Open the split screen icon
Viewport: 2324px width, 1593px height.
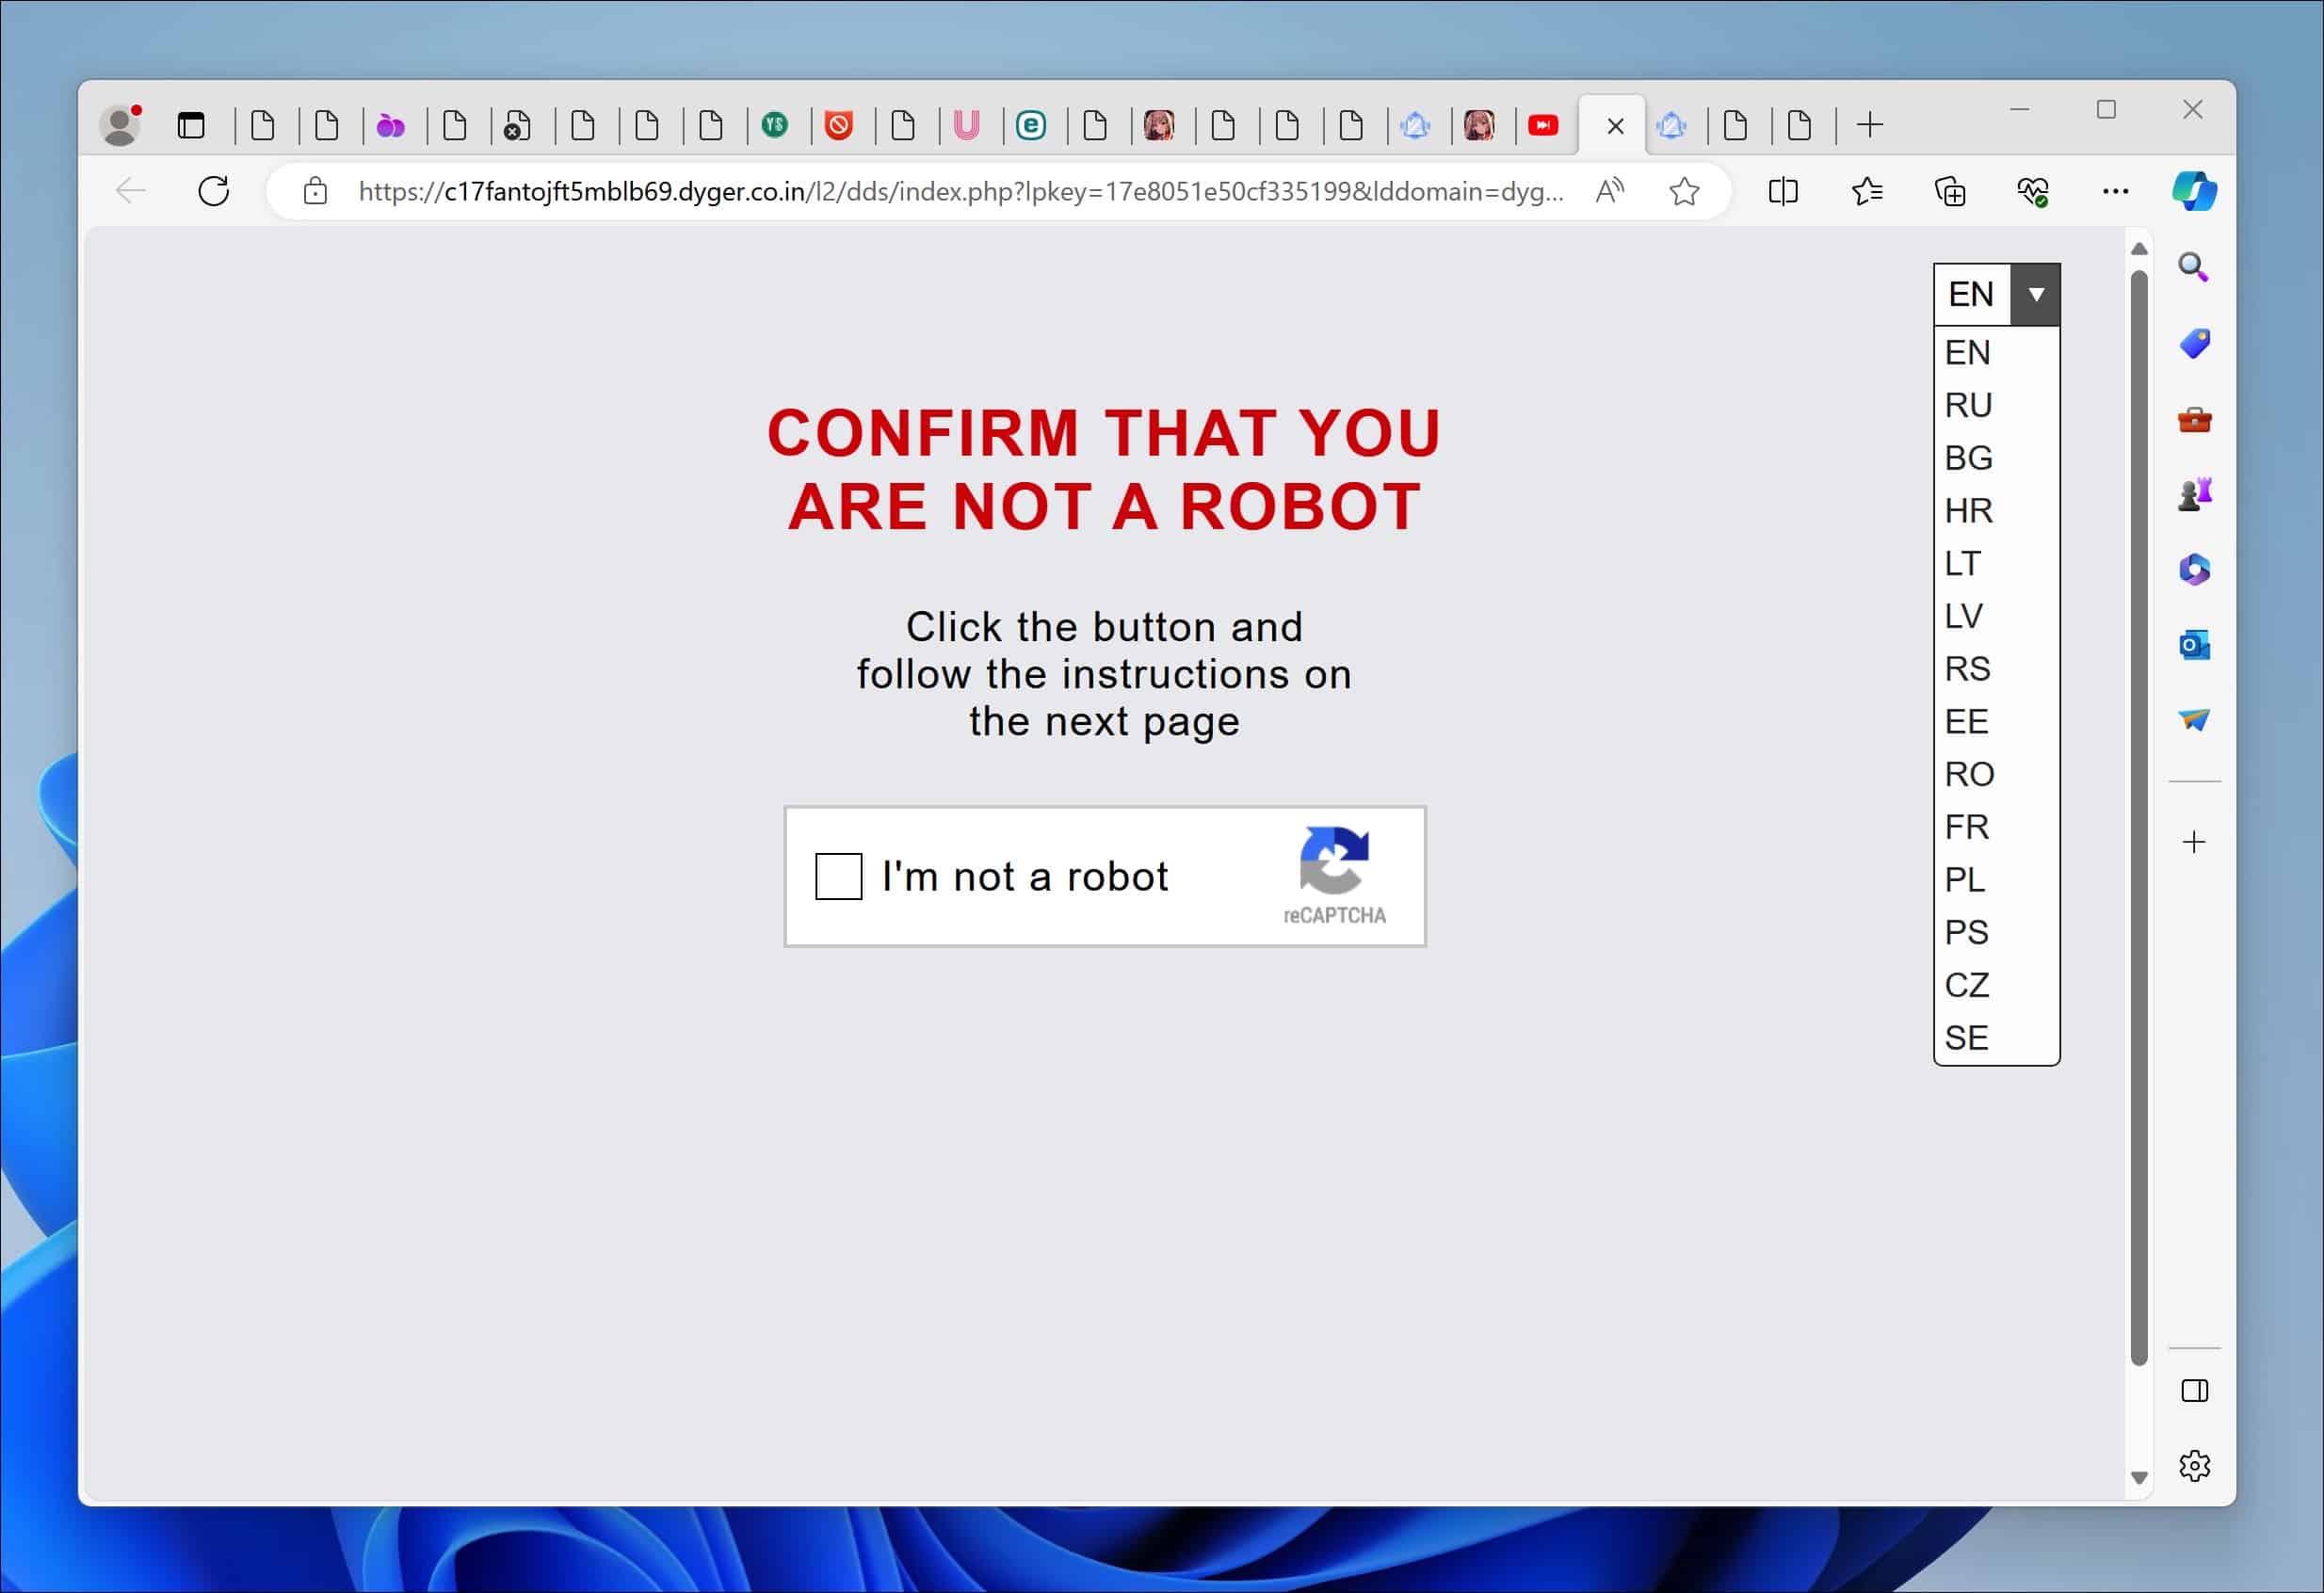point(1783,191)
